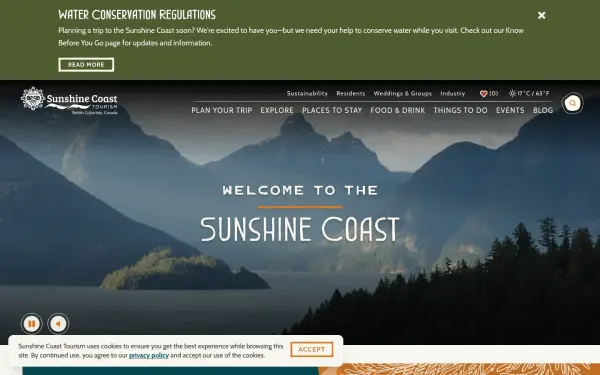Open the Events menu

pyautogui.click(x=510, y=110)
